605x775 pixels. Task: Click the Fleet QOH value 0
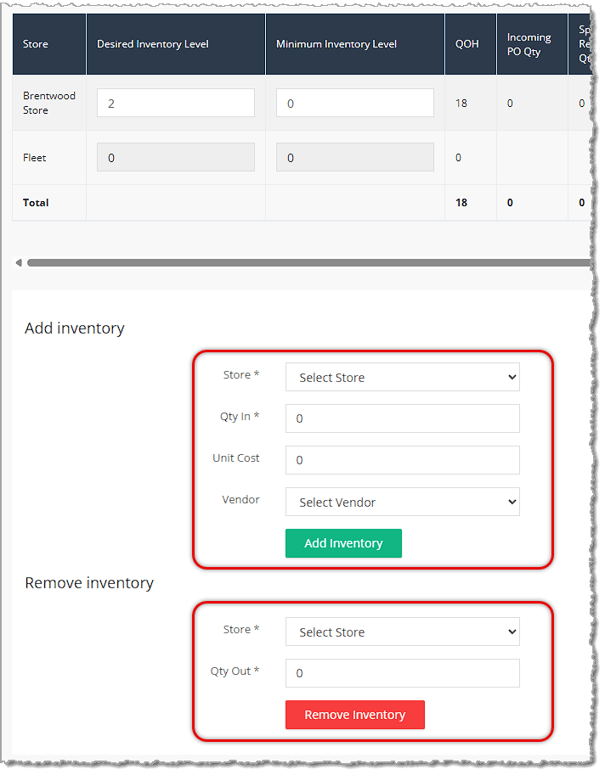(x=458, y=158)
